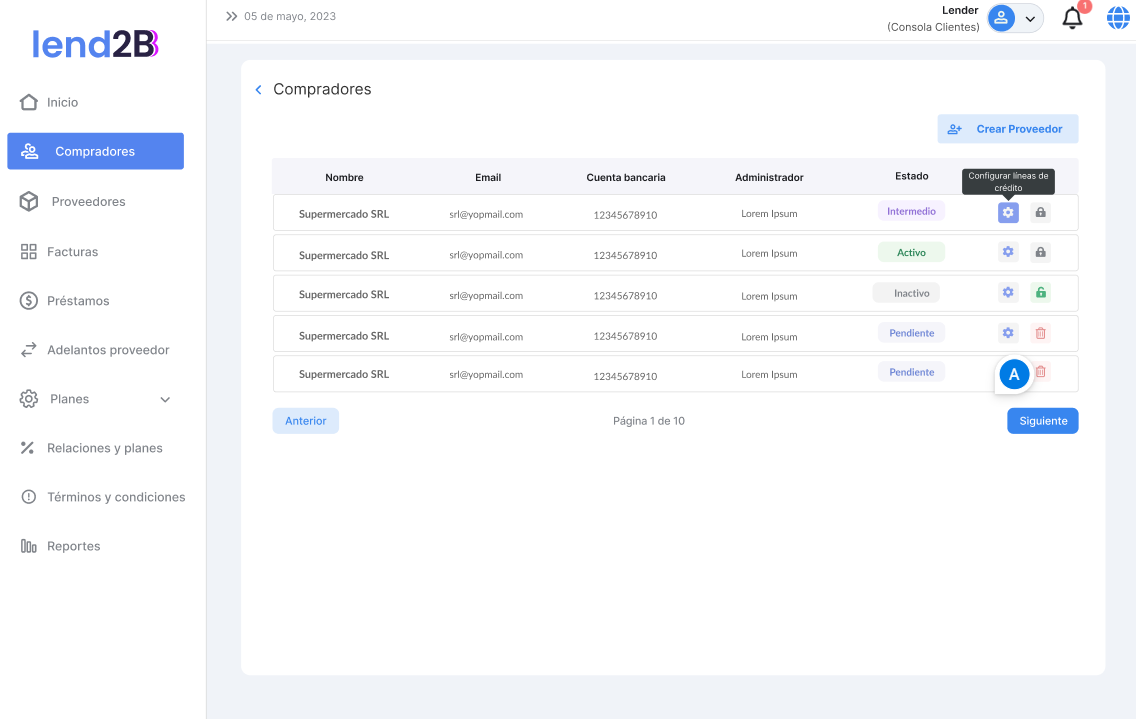Image resolution: width=1136 pixels, height=719 pixels.
Task: Collapse sidebar with double chevron icon
Action: pos(231,17)
